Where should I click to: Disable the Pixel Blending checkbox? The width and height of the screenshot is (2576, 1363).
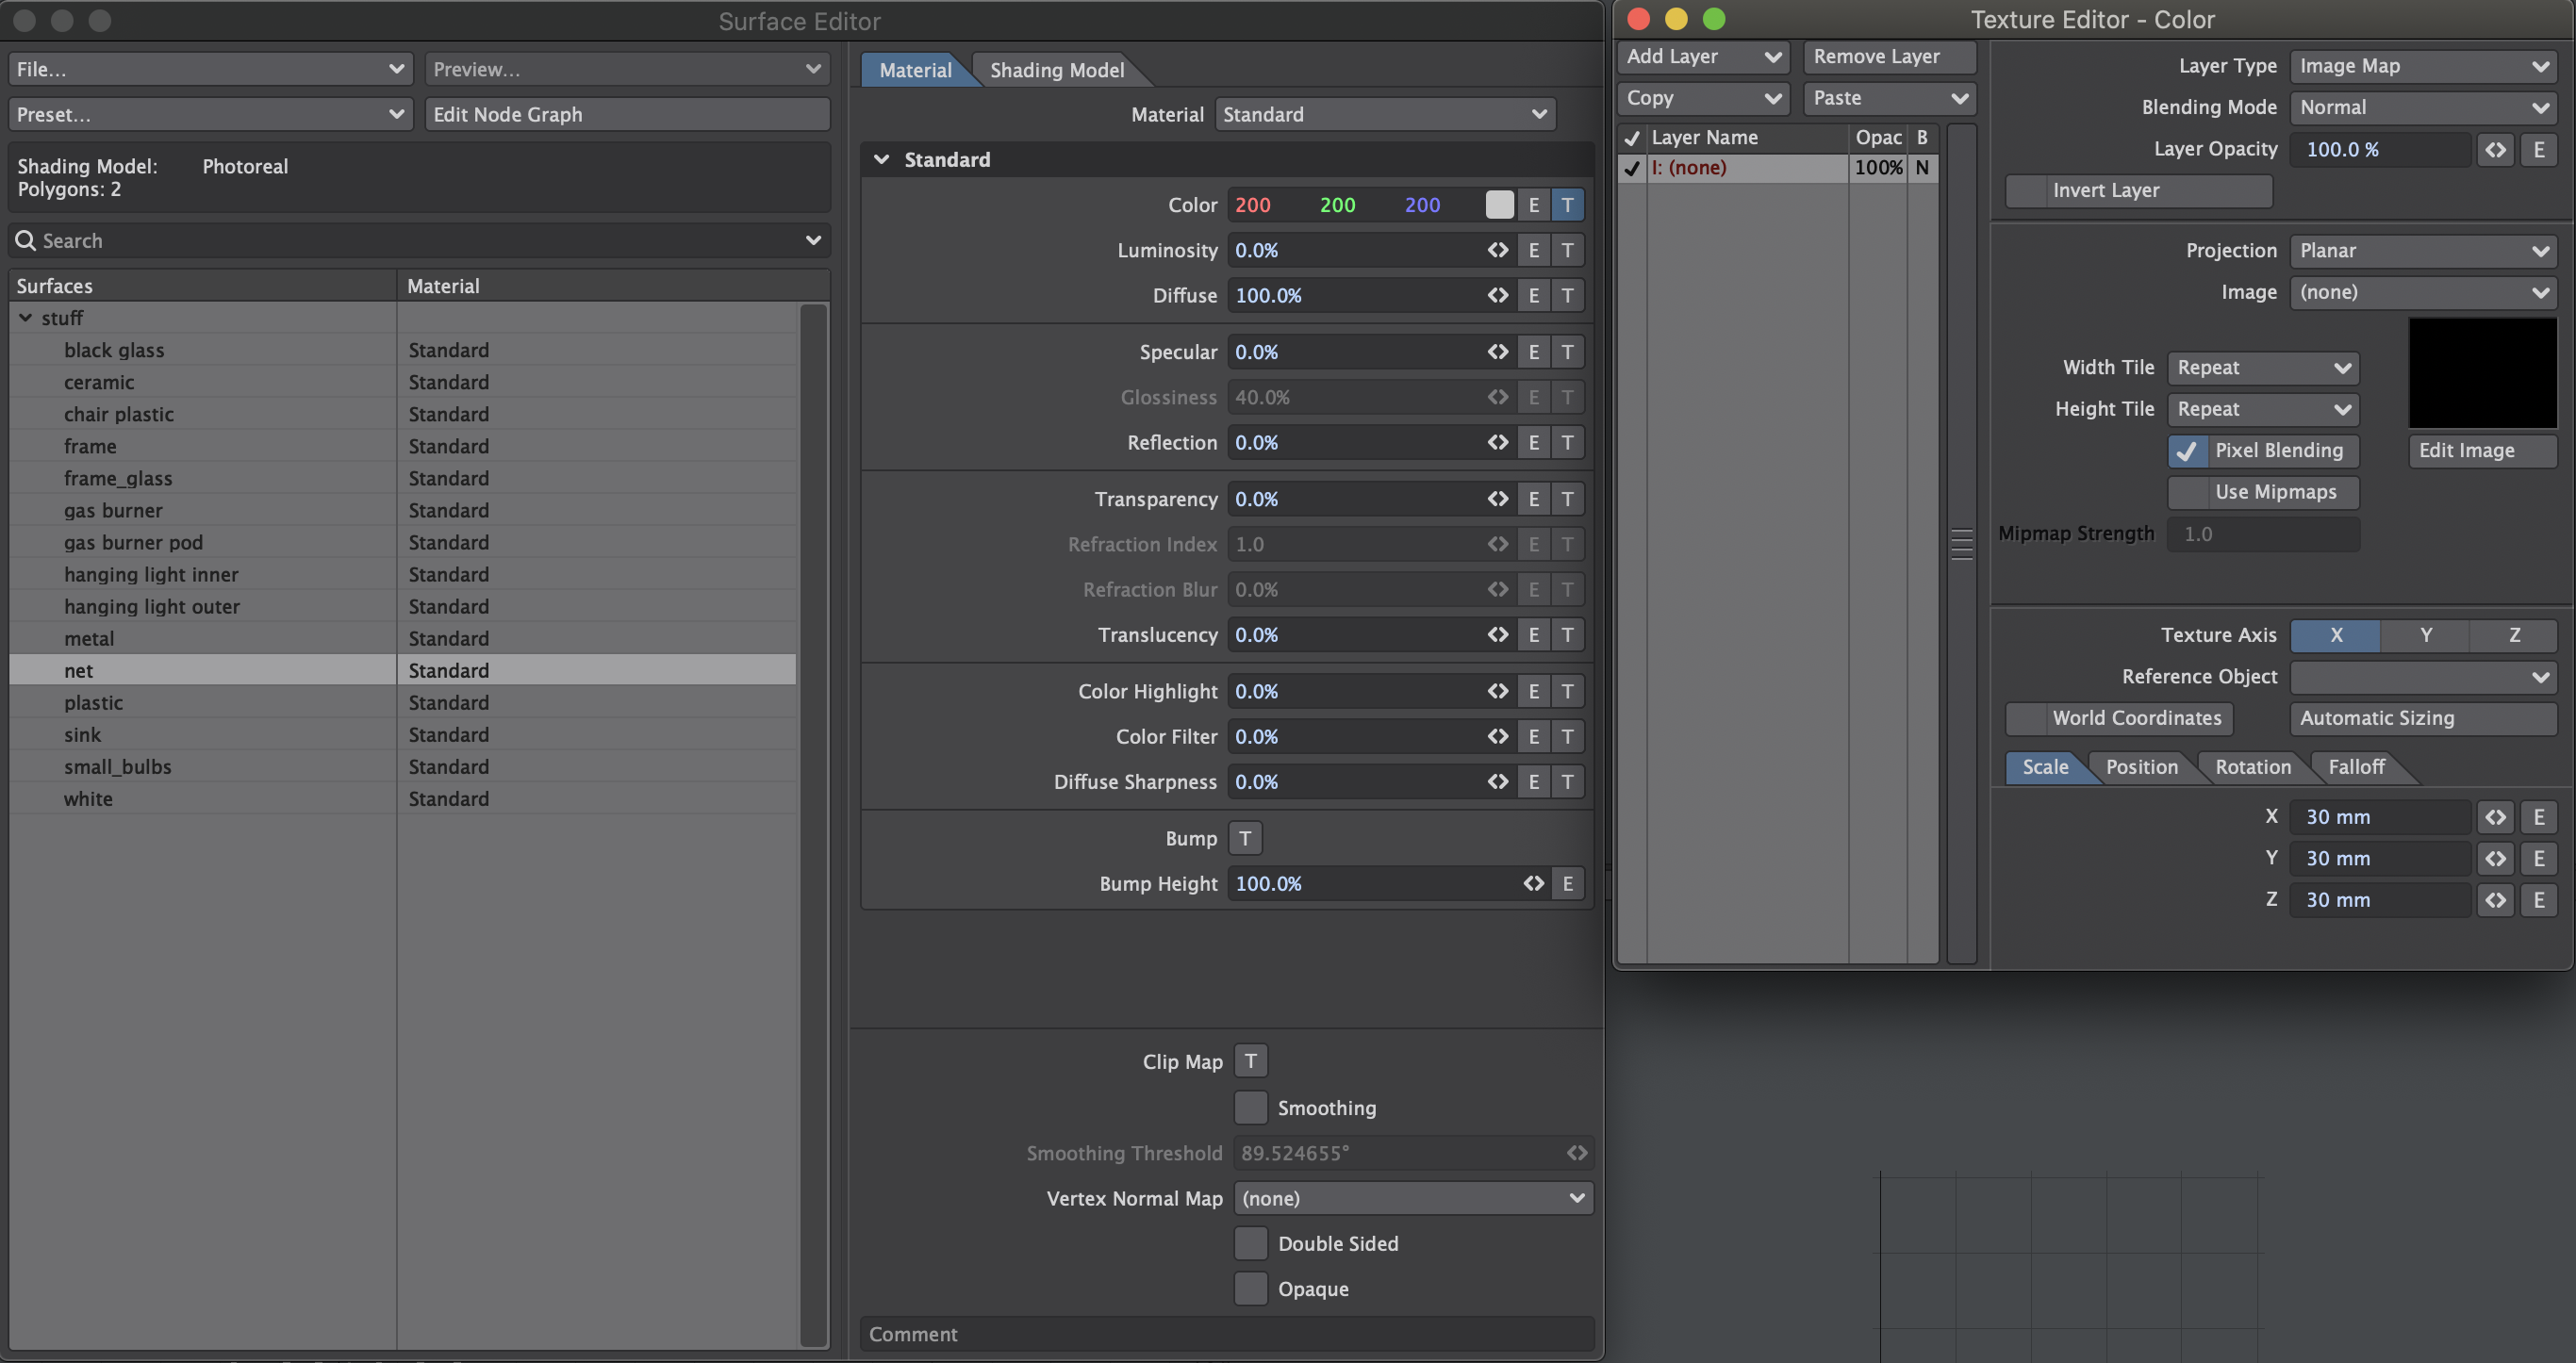pos(2186,451)
